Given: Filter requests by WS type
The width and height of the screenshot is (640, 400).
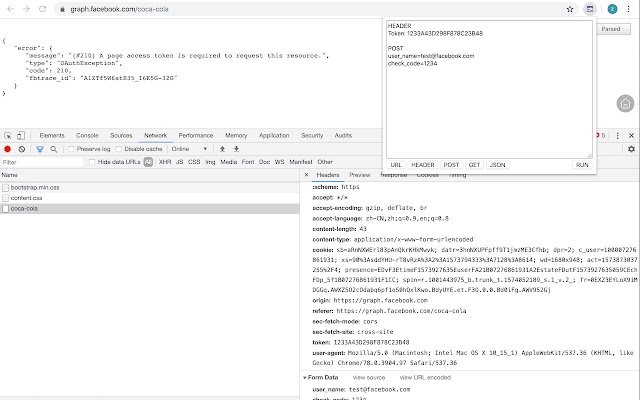Looking at the screenshot, I should [279, 162].
